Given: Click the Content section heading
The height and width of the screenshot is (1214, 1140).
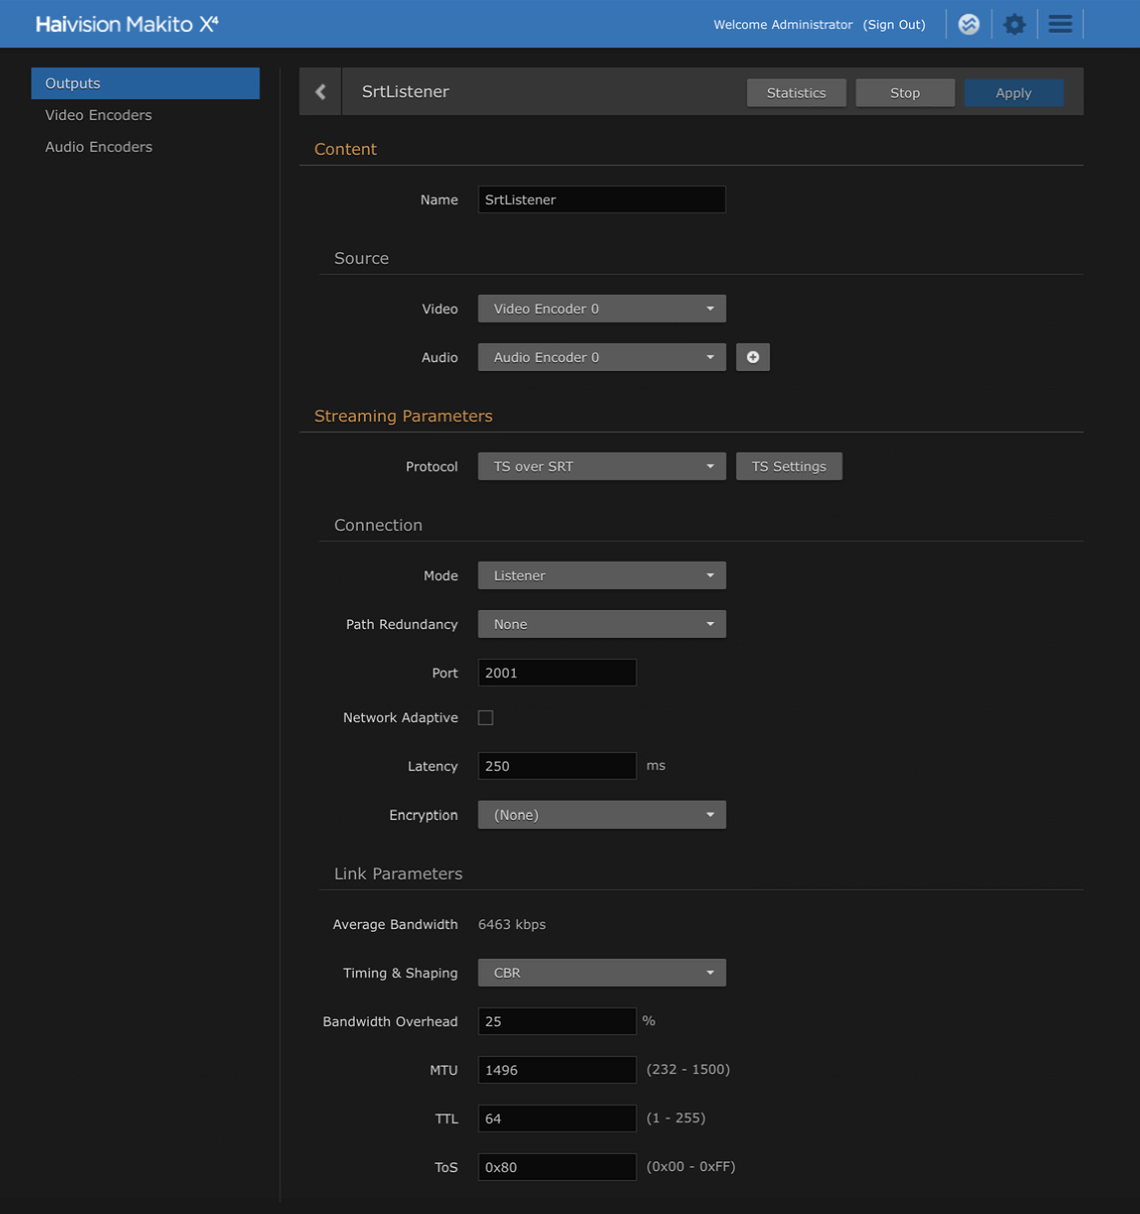Looking at the screenshot, I should pyautogui.click(x=345, y=149).
